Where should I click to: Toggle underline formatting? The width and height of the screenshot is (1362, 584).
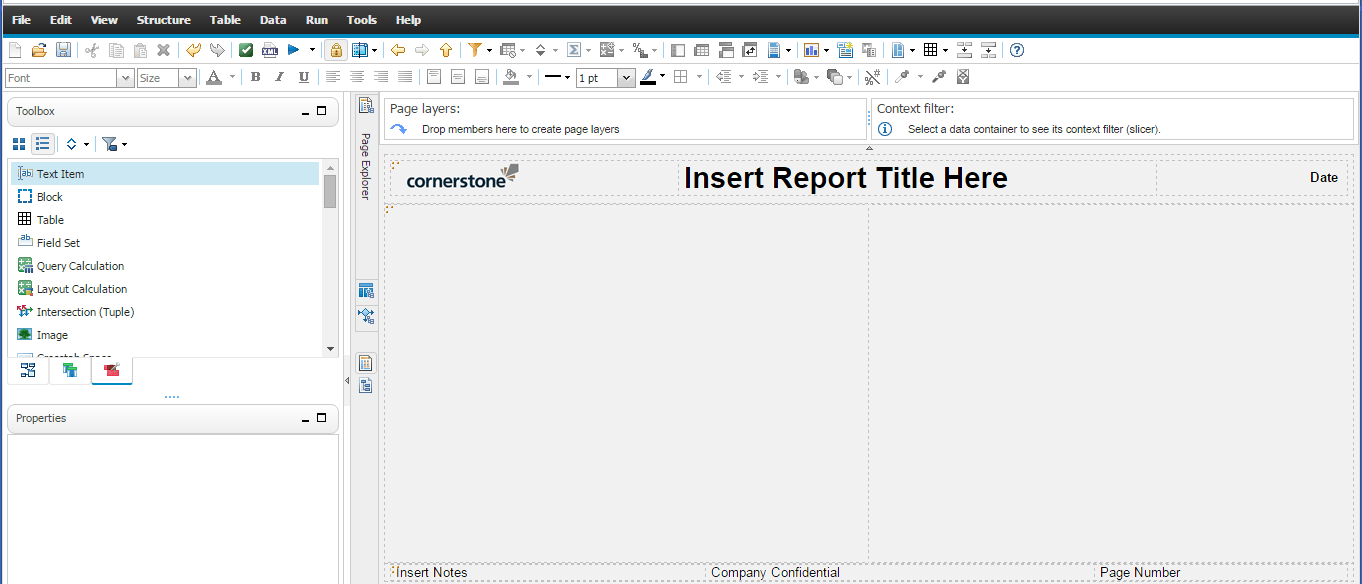tap(303, 77)
